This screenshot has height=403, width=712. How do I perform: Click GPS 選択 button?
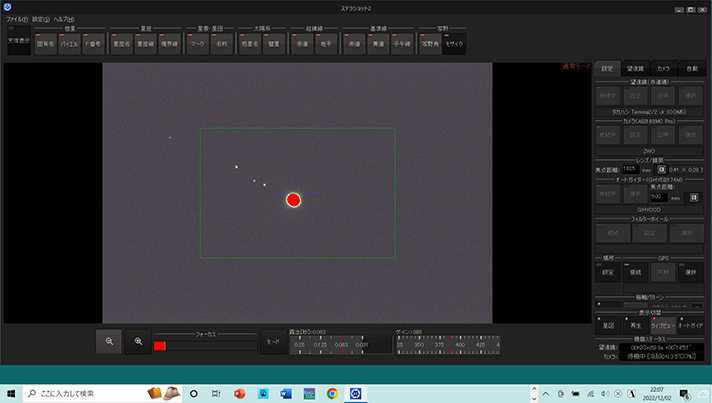point(691,272)
